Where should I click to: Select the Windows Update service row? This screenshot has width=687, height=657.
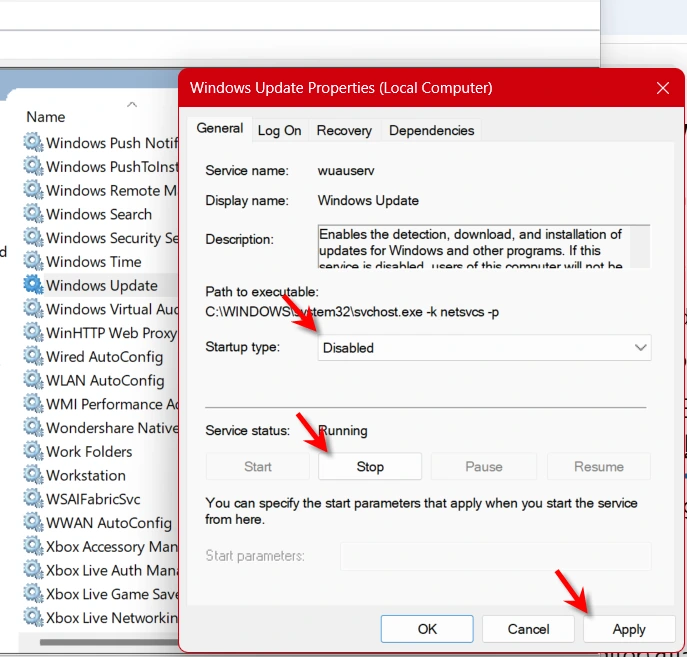(x=99, y=285)
